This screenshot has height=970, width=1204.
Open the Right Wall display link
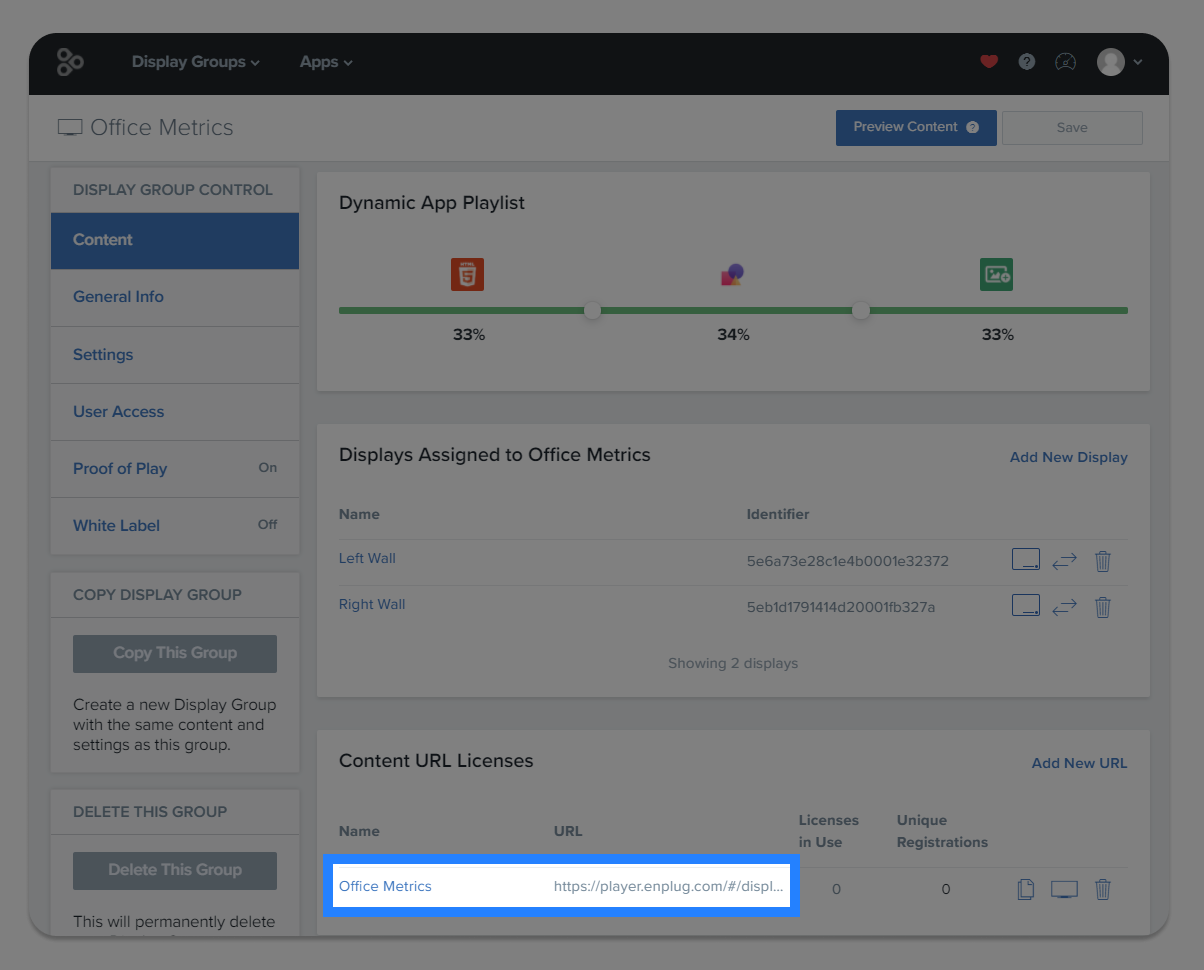tap(372, 604)
